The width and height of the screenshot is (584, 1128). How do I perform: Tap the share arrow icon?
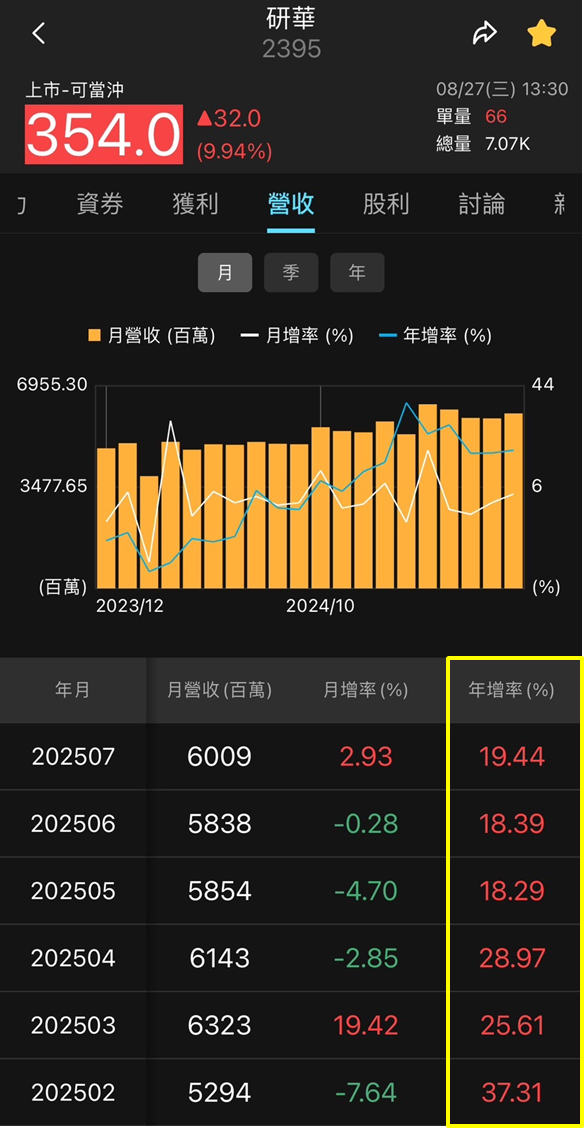[x=485, y=33]
